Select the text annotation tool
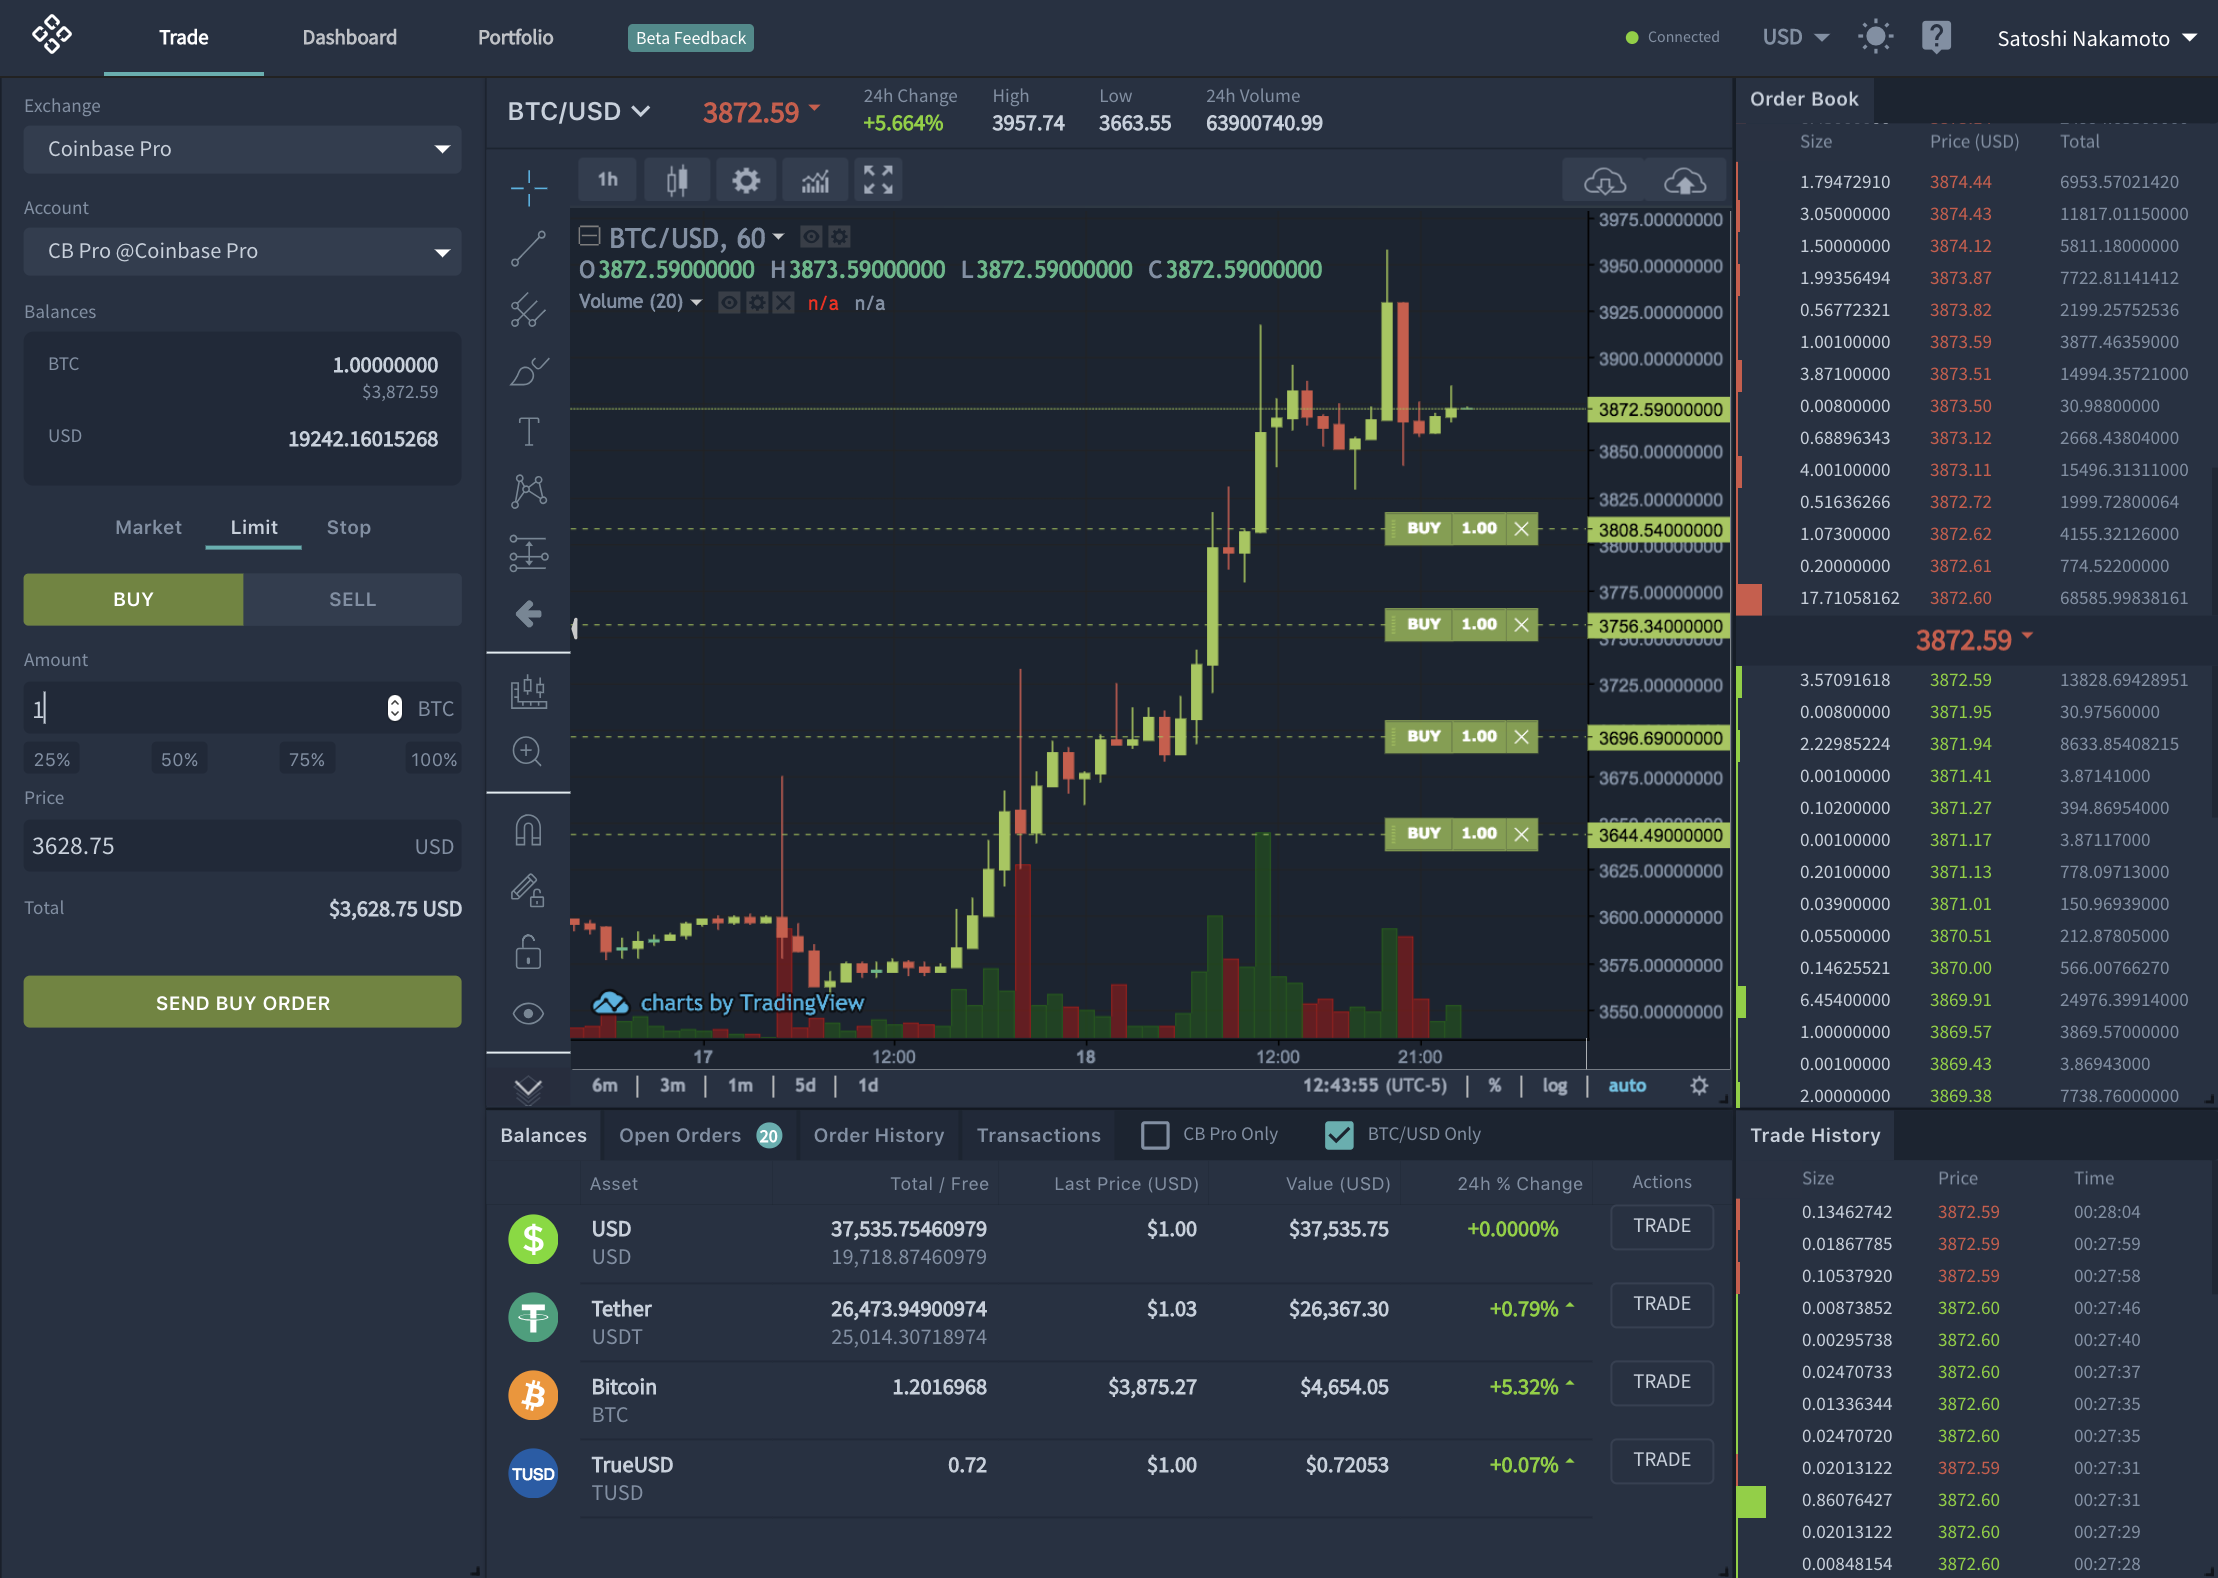The width and height of the screenshot is (2218, 1578). 528,431
